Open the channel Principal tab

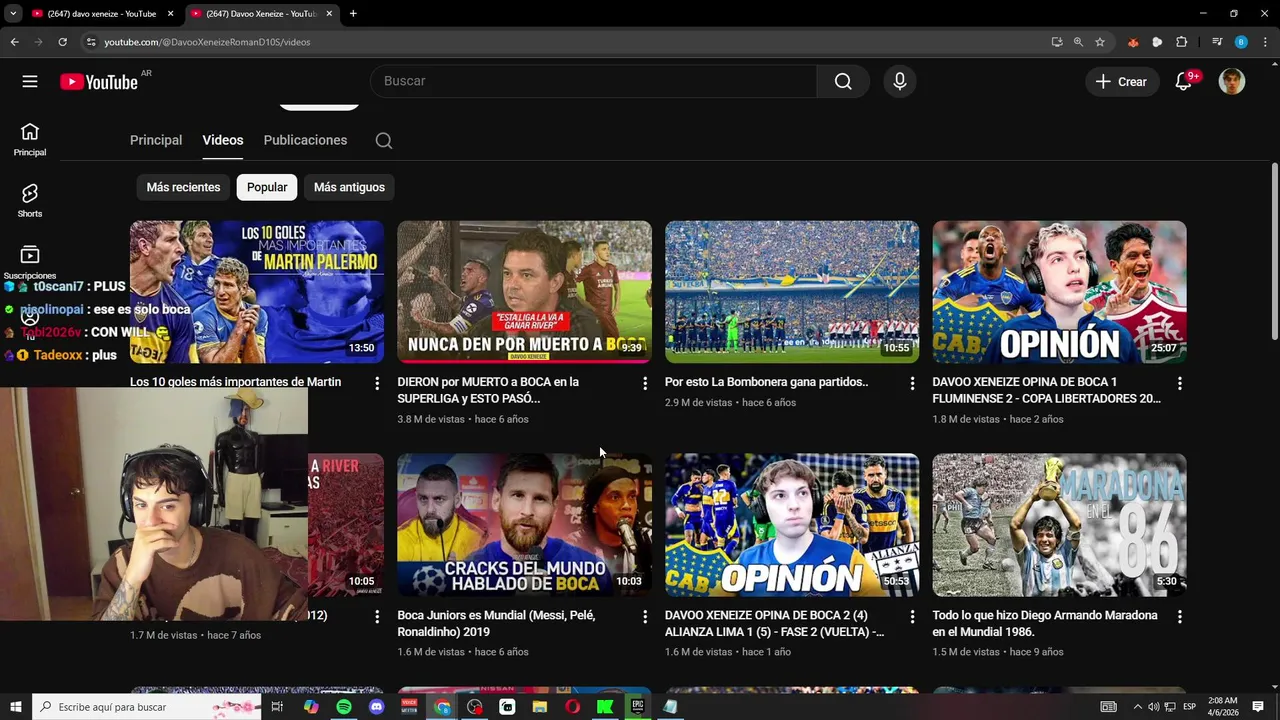pos(156,140)
